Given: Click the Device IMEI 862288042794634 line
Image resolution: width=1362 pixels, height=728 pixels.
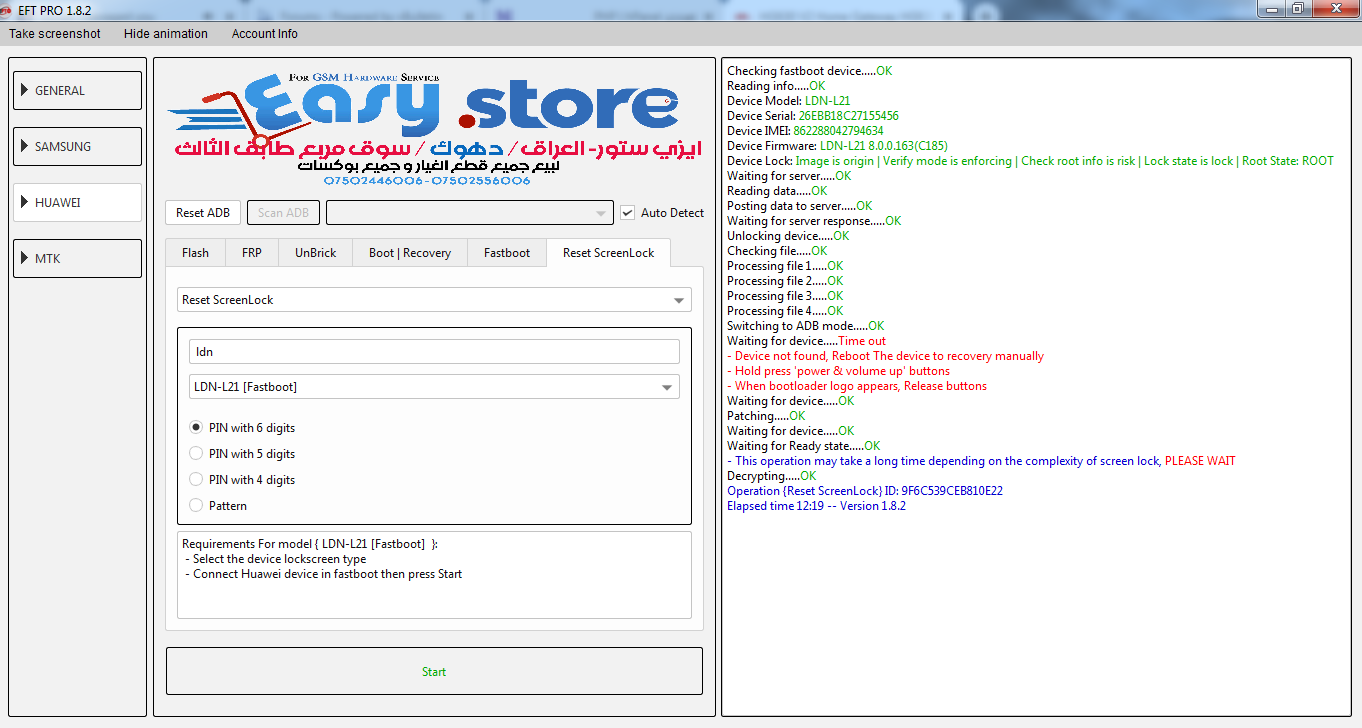Looking at the screenshot, I should 805,131.
